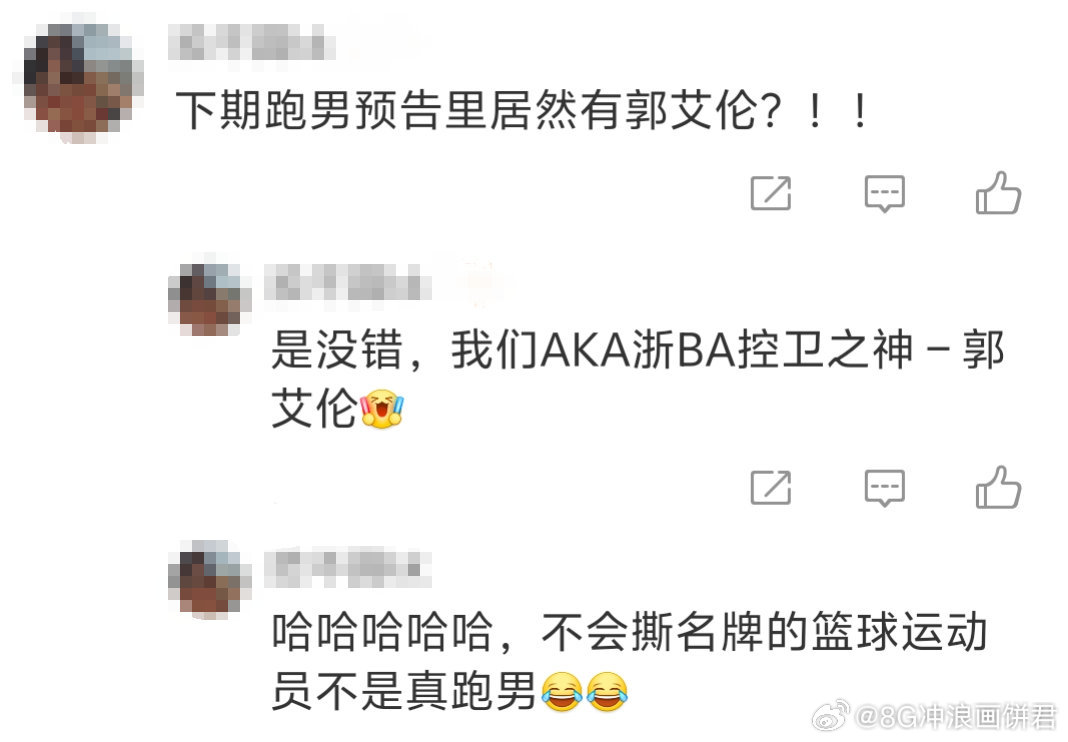The image size is (1068, 742).
Task: Click first tears-of-joy emoji after 真跑男
Action: [562, 691]
